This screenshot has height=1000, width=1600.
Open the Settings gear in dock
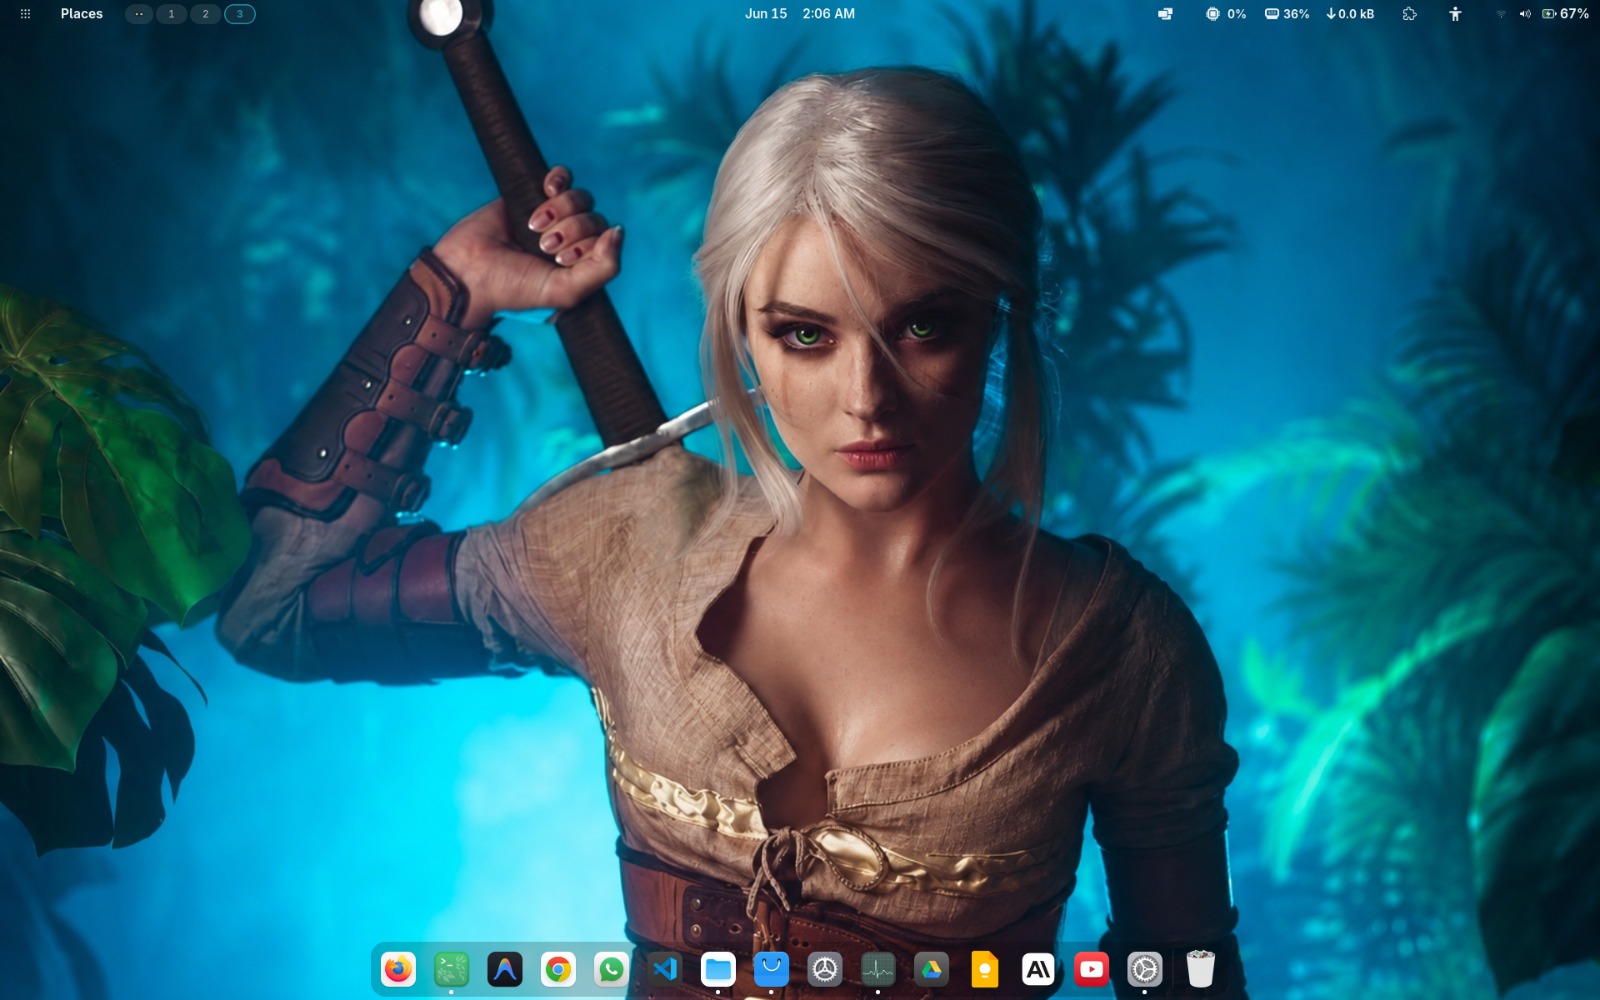tap(1145, 969)
